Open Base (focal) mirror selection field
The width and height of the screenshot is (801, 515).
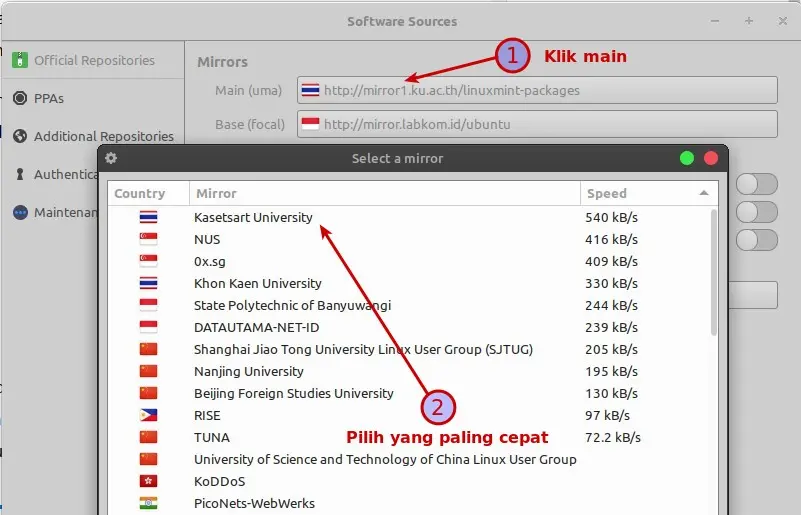point(537,124)
